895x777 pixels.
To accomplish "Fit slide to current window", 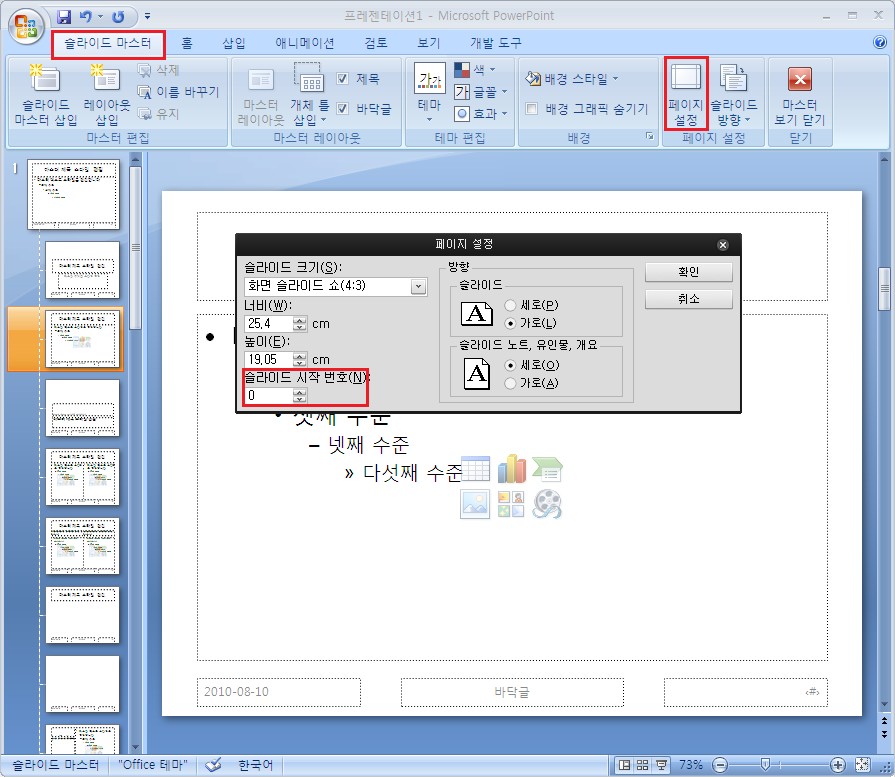I will pyautogui.click(x=862, y=765).
